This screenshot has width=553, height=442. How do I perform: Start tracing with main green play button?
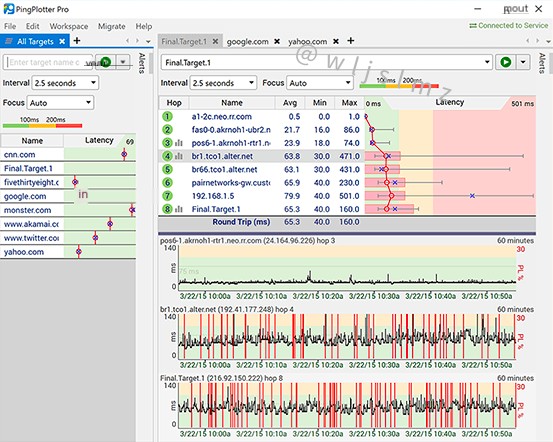505,62
